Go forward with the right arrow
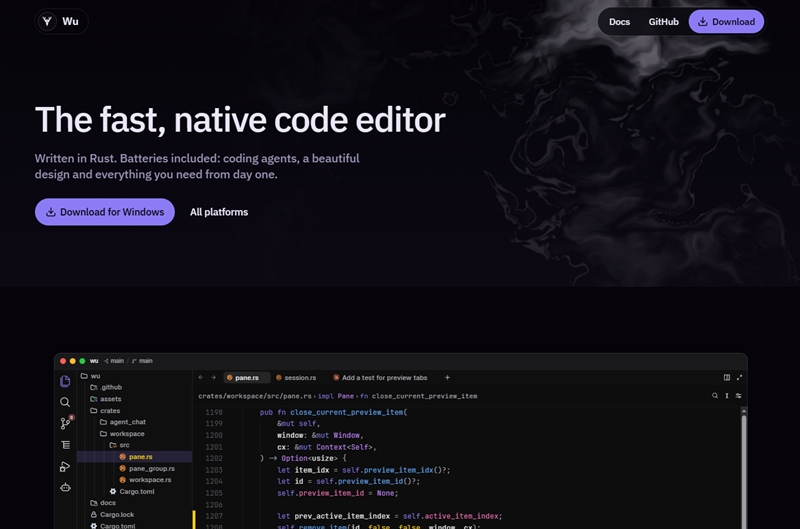 click(213, 377)
